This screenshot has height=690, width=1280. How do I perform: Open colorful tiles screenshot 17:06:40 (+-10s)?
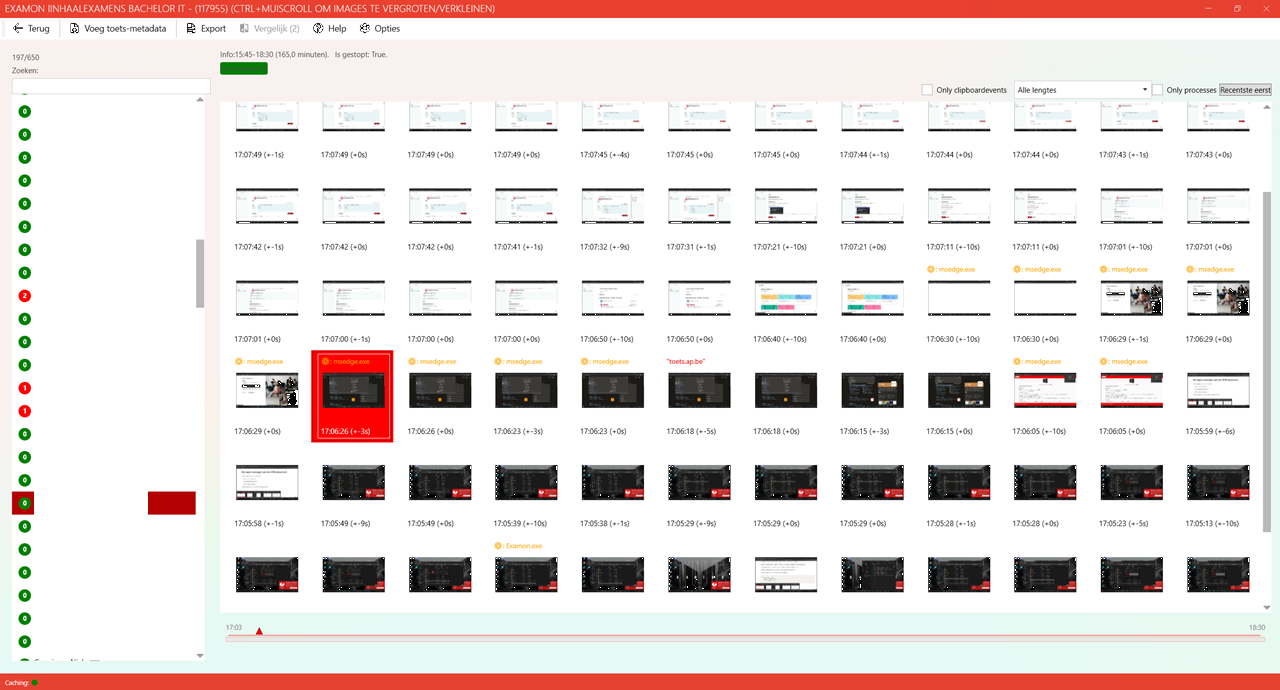pyautogui.click(x=785, y=298)
